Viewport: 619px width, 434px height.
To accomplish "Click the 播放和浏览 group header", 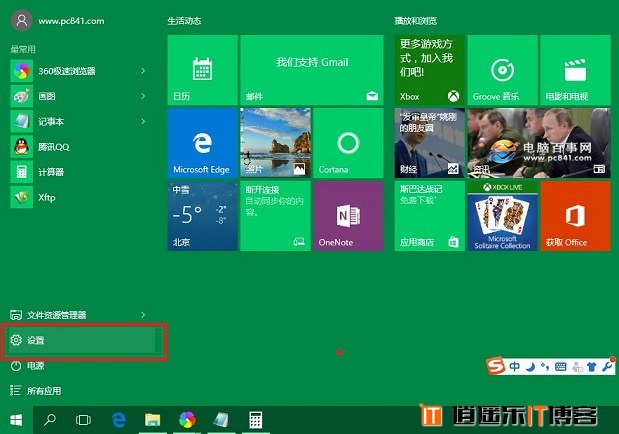I will point(415,21).
